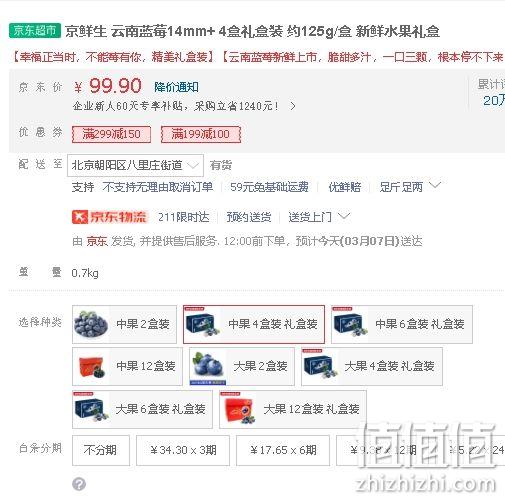Choose the ¥34.30 x 3期 installment plan
The image size is (505, 501).
(x=183, y=450)
